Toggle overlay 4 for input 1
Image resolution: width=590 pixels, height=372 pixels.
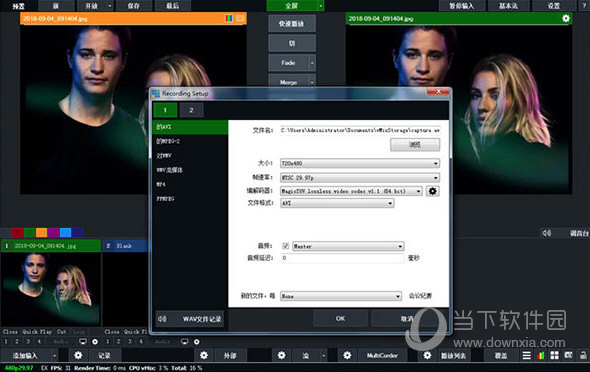pos(39,342)
